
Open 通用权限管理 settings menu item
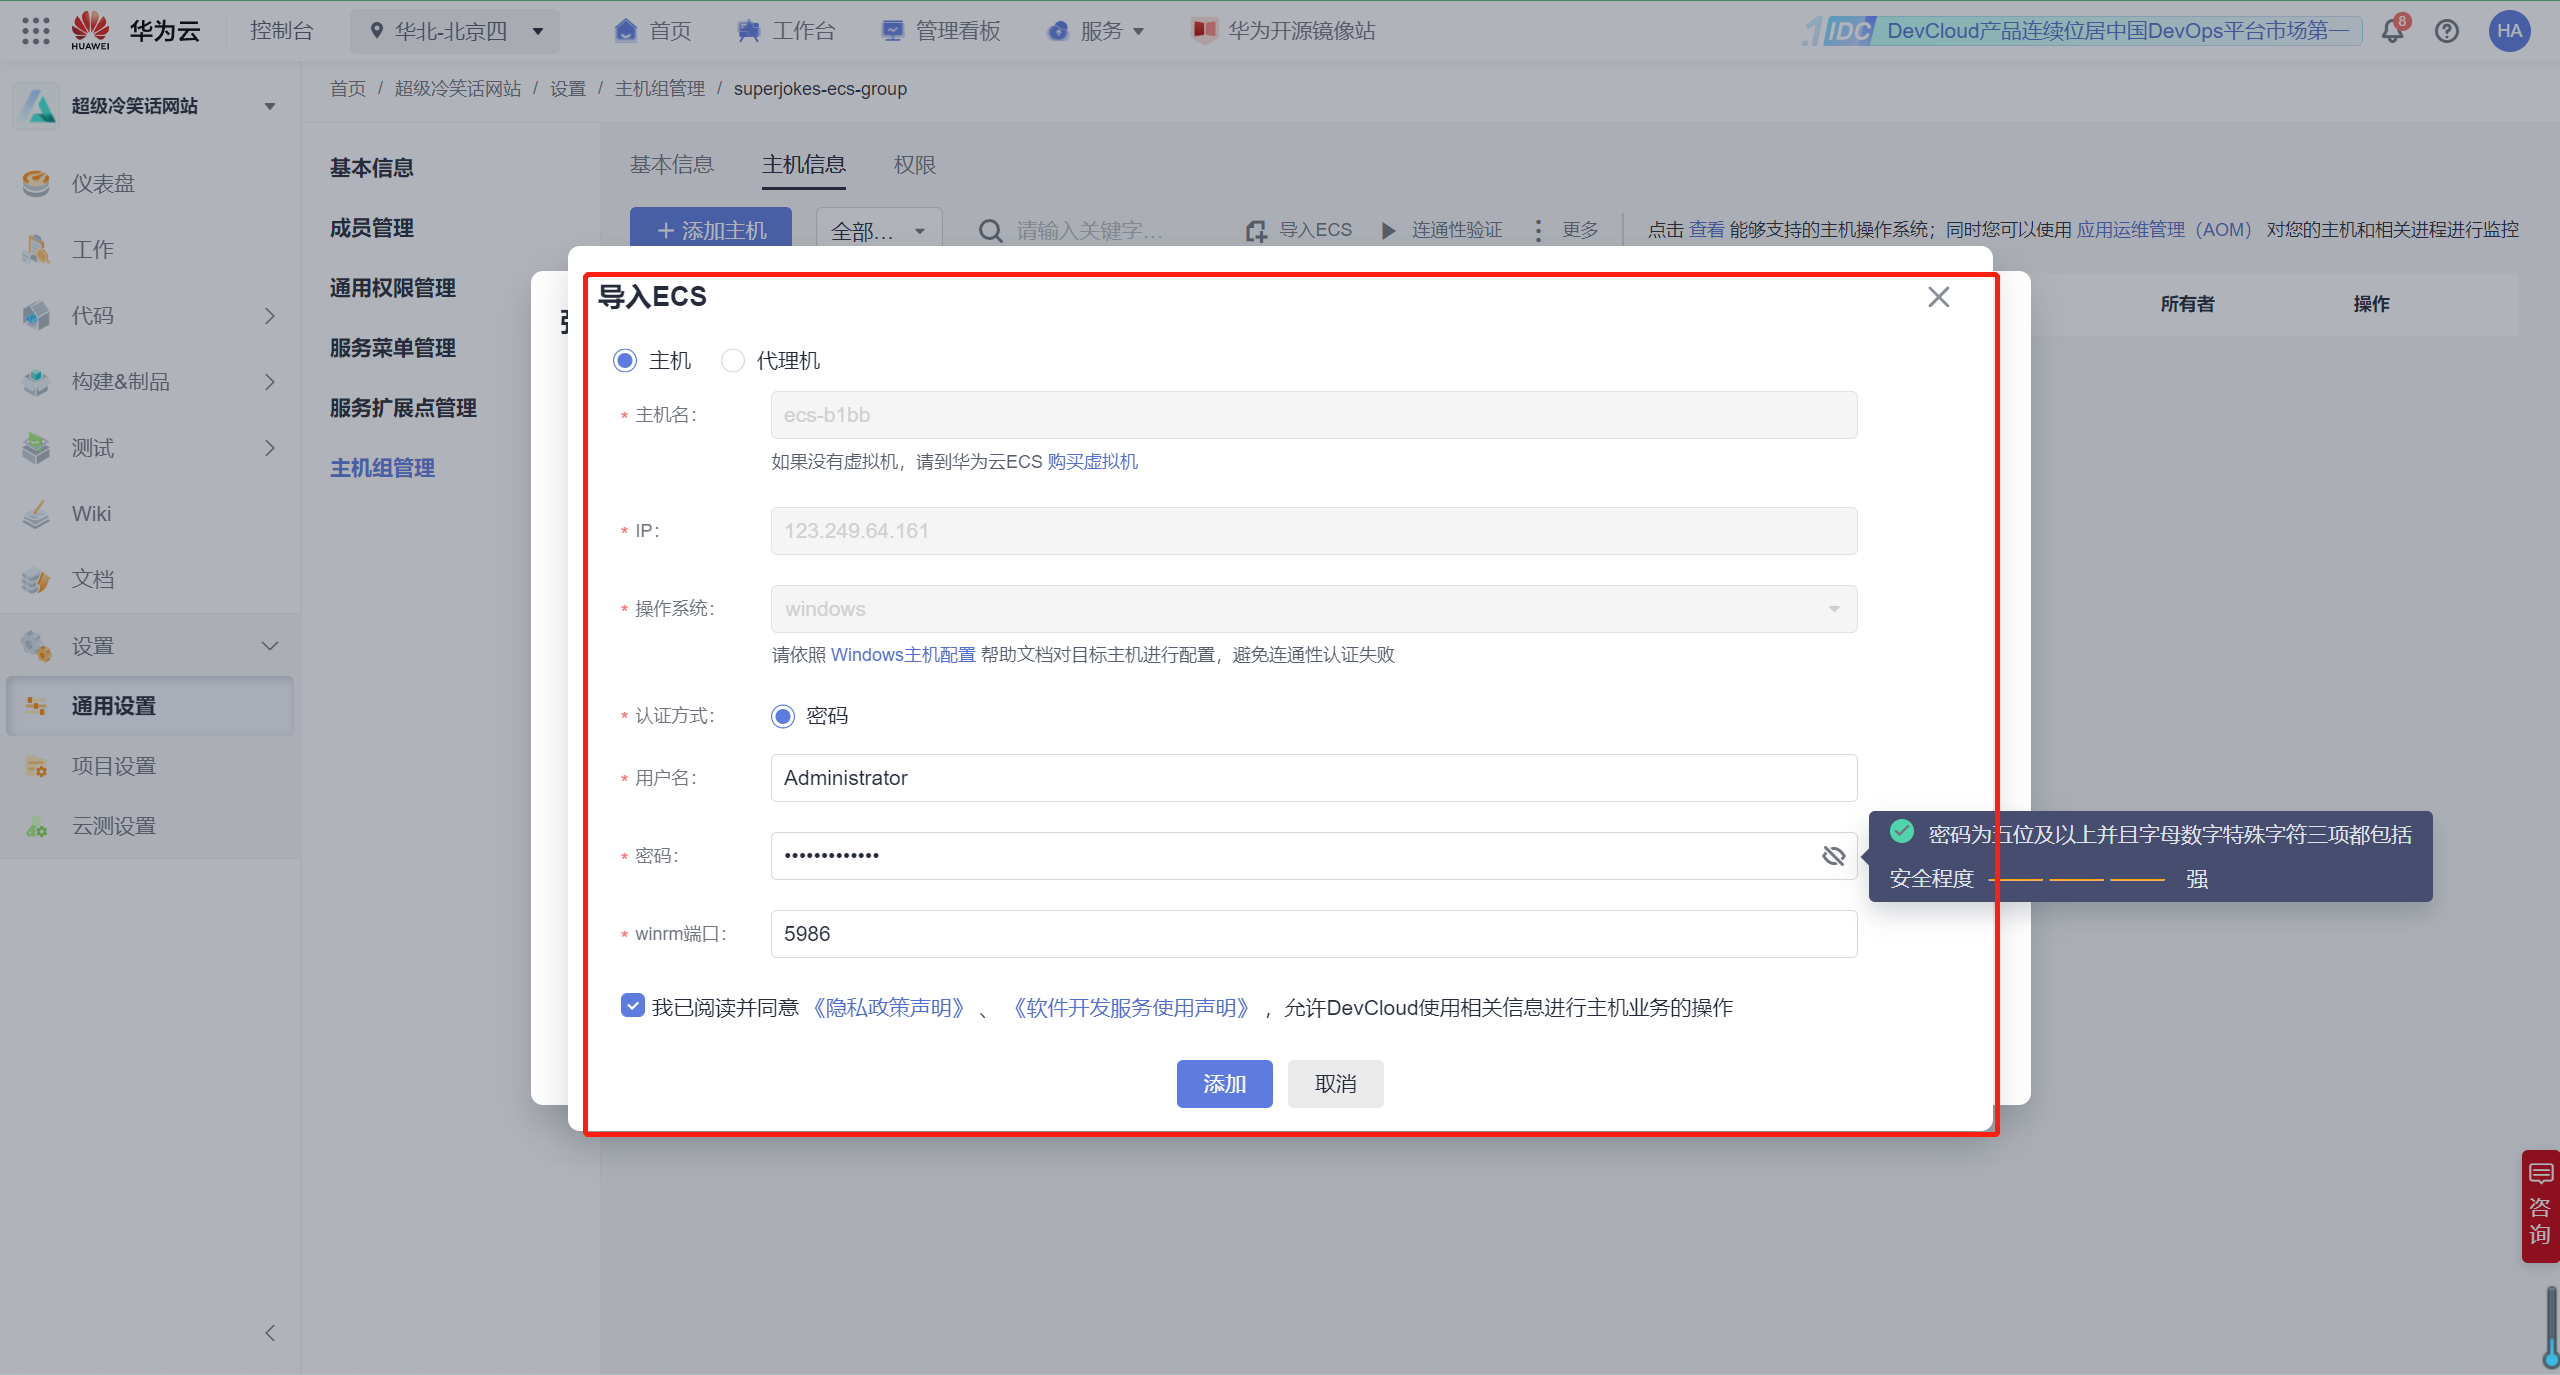click(393, 288)
